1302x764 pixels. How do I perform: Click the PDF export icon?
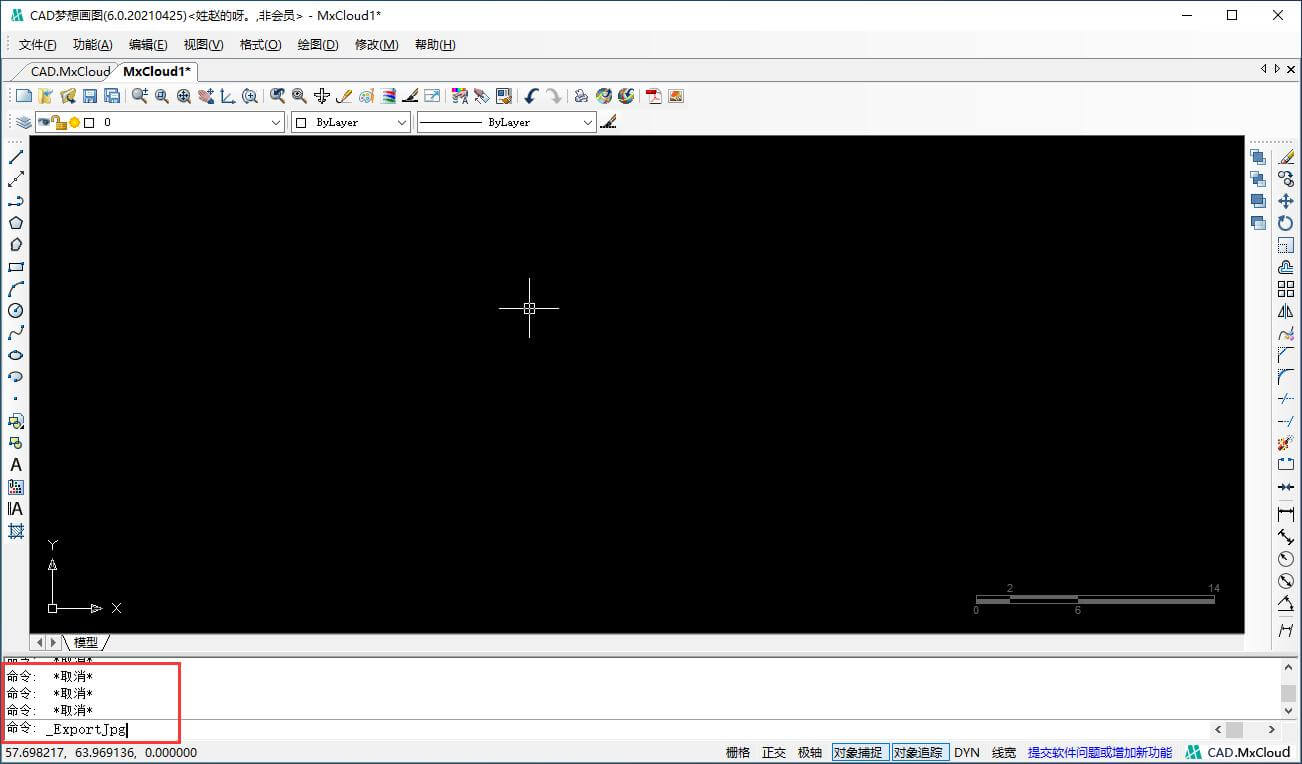[654, 96]
